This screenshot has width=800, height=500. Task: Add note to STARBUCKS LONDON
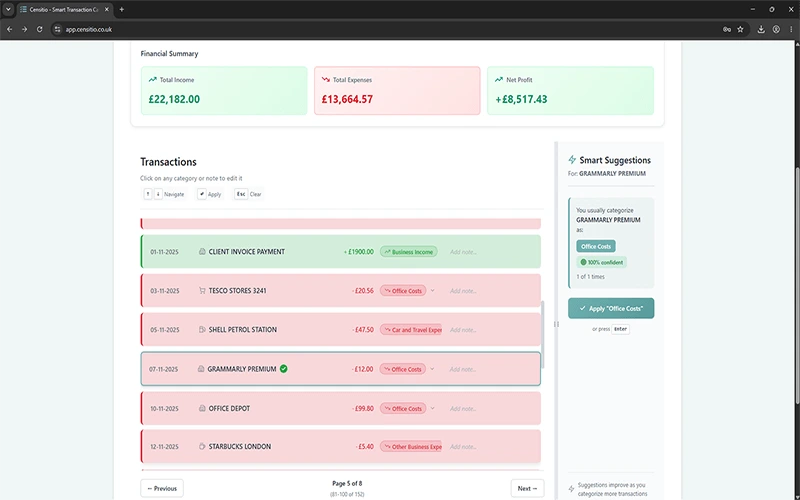tap(463, 447)
